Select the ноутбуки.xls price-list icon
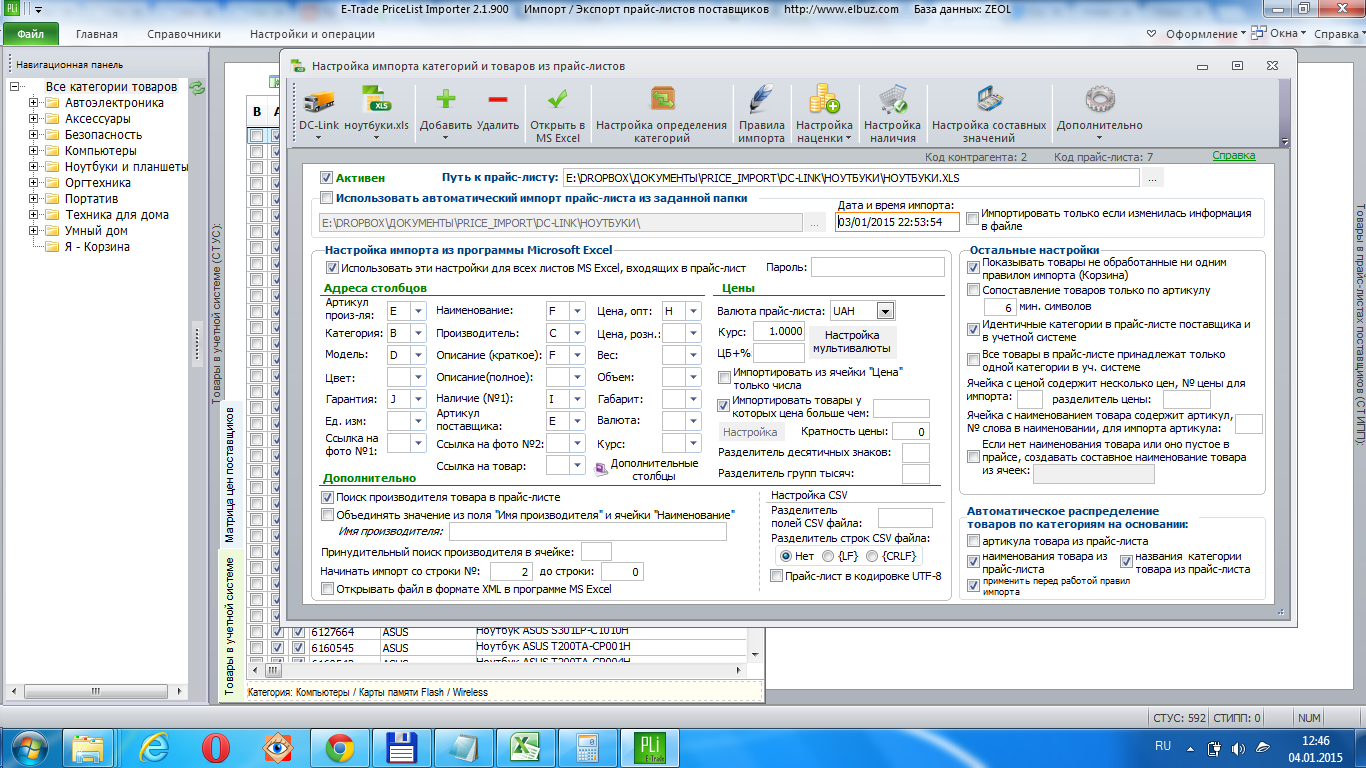This screenshot has height=768, width=1366. click(x=377, y=101)
